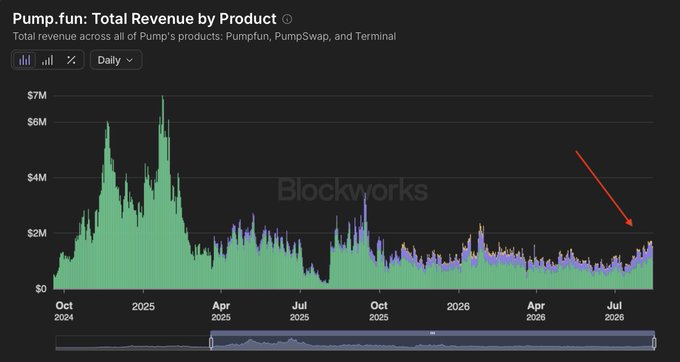Image resolution: width=680 pixels, height=362 pixels.
Task: Click the $7M y-axis label
Action: (x=36, y=95)
